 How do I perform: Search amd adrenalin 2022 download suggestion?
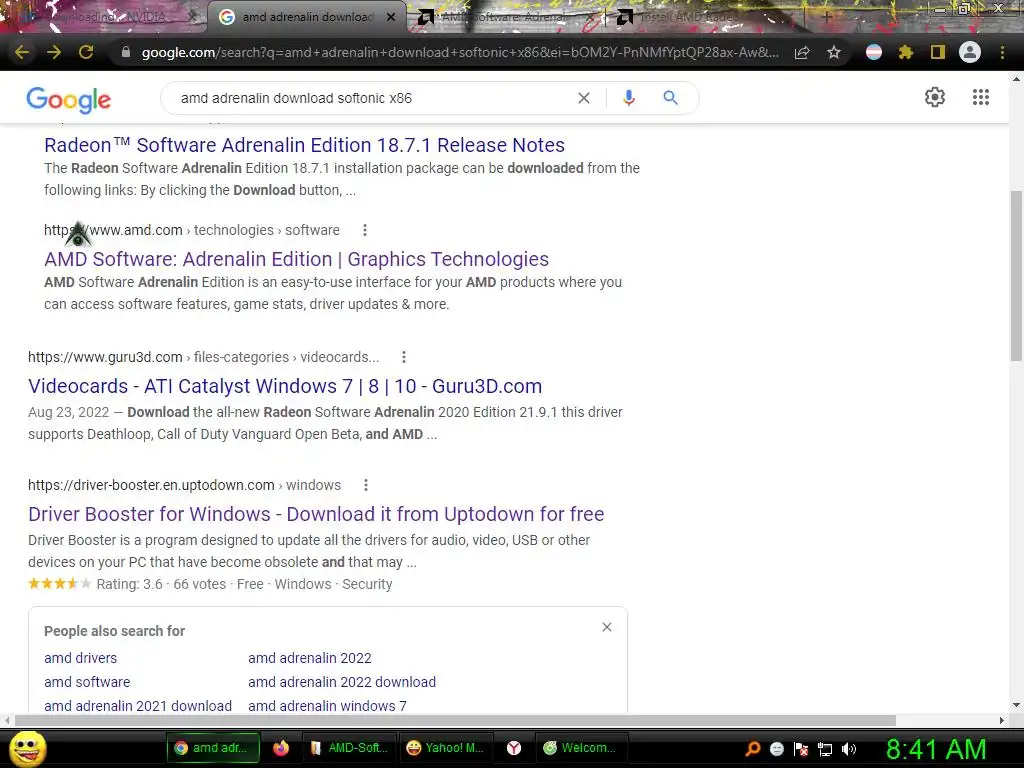pyautogui.click(x=342, y=682)
